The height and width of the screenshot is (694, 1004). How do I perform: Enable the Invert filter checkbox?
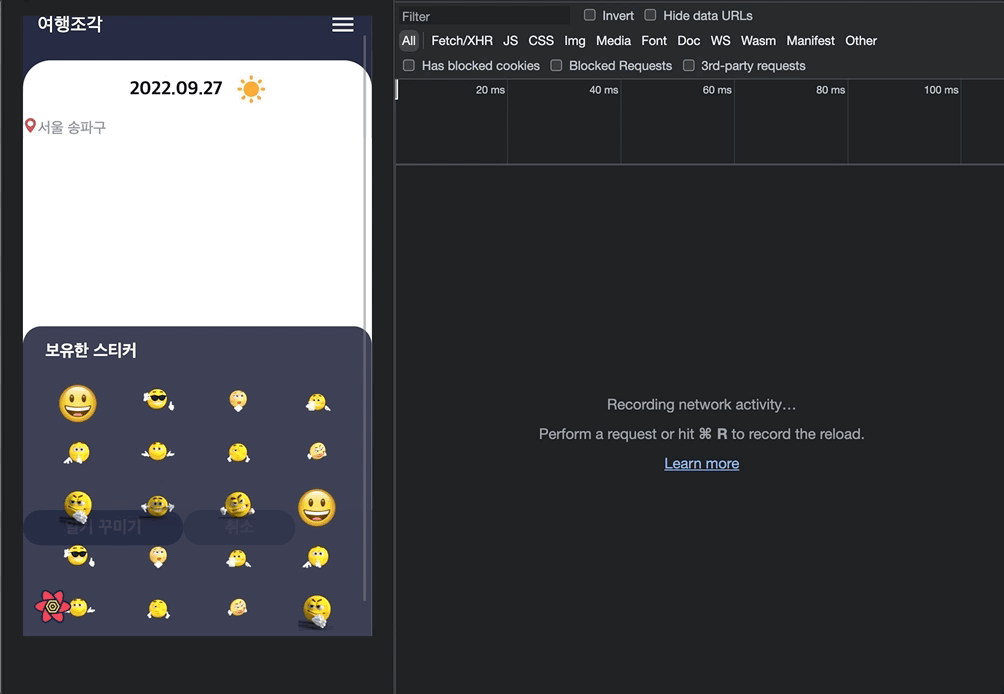(590, 15)
